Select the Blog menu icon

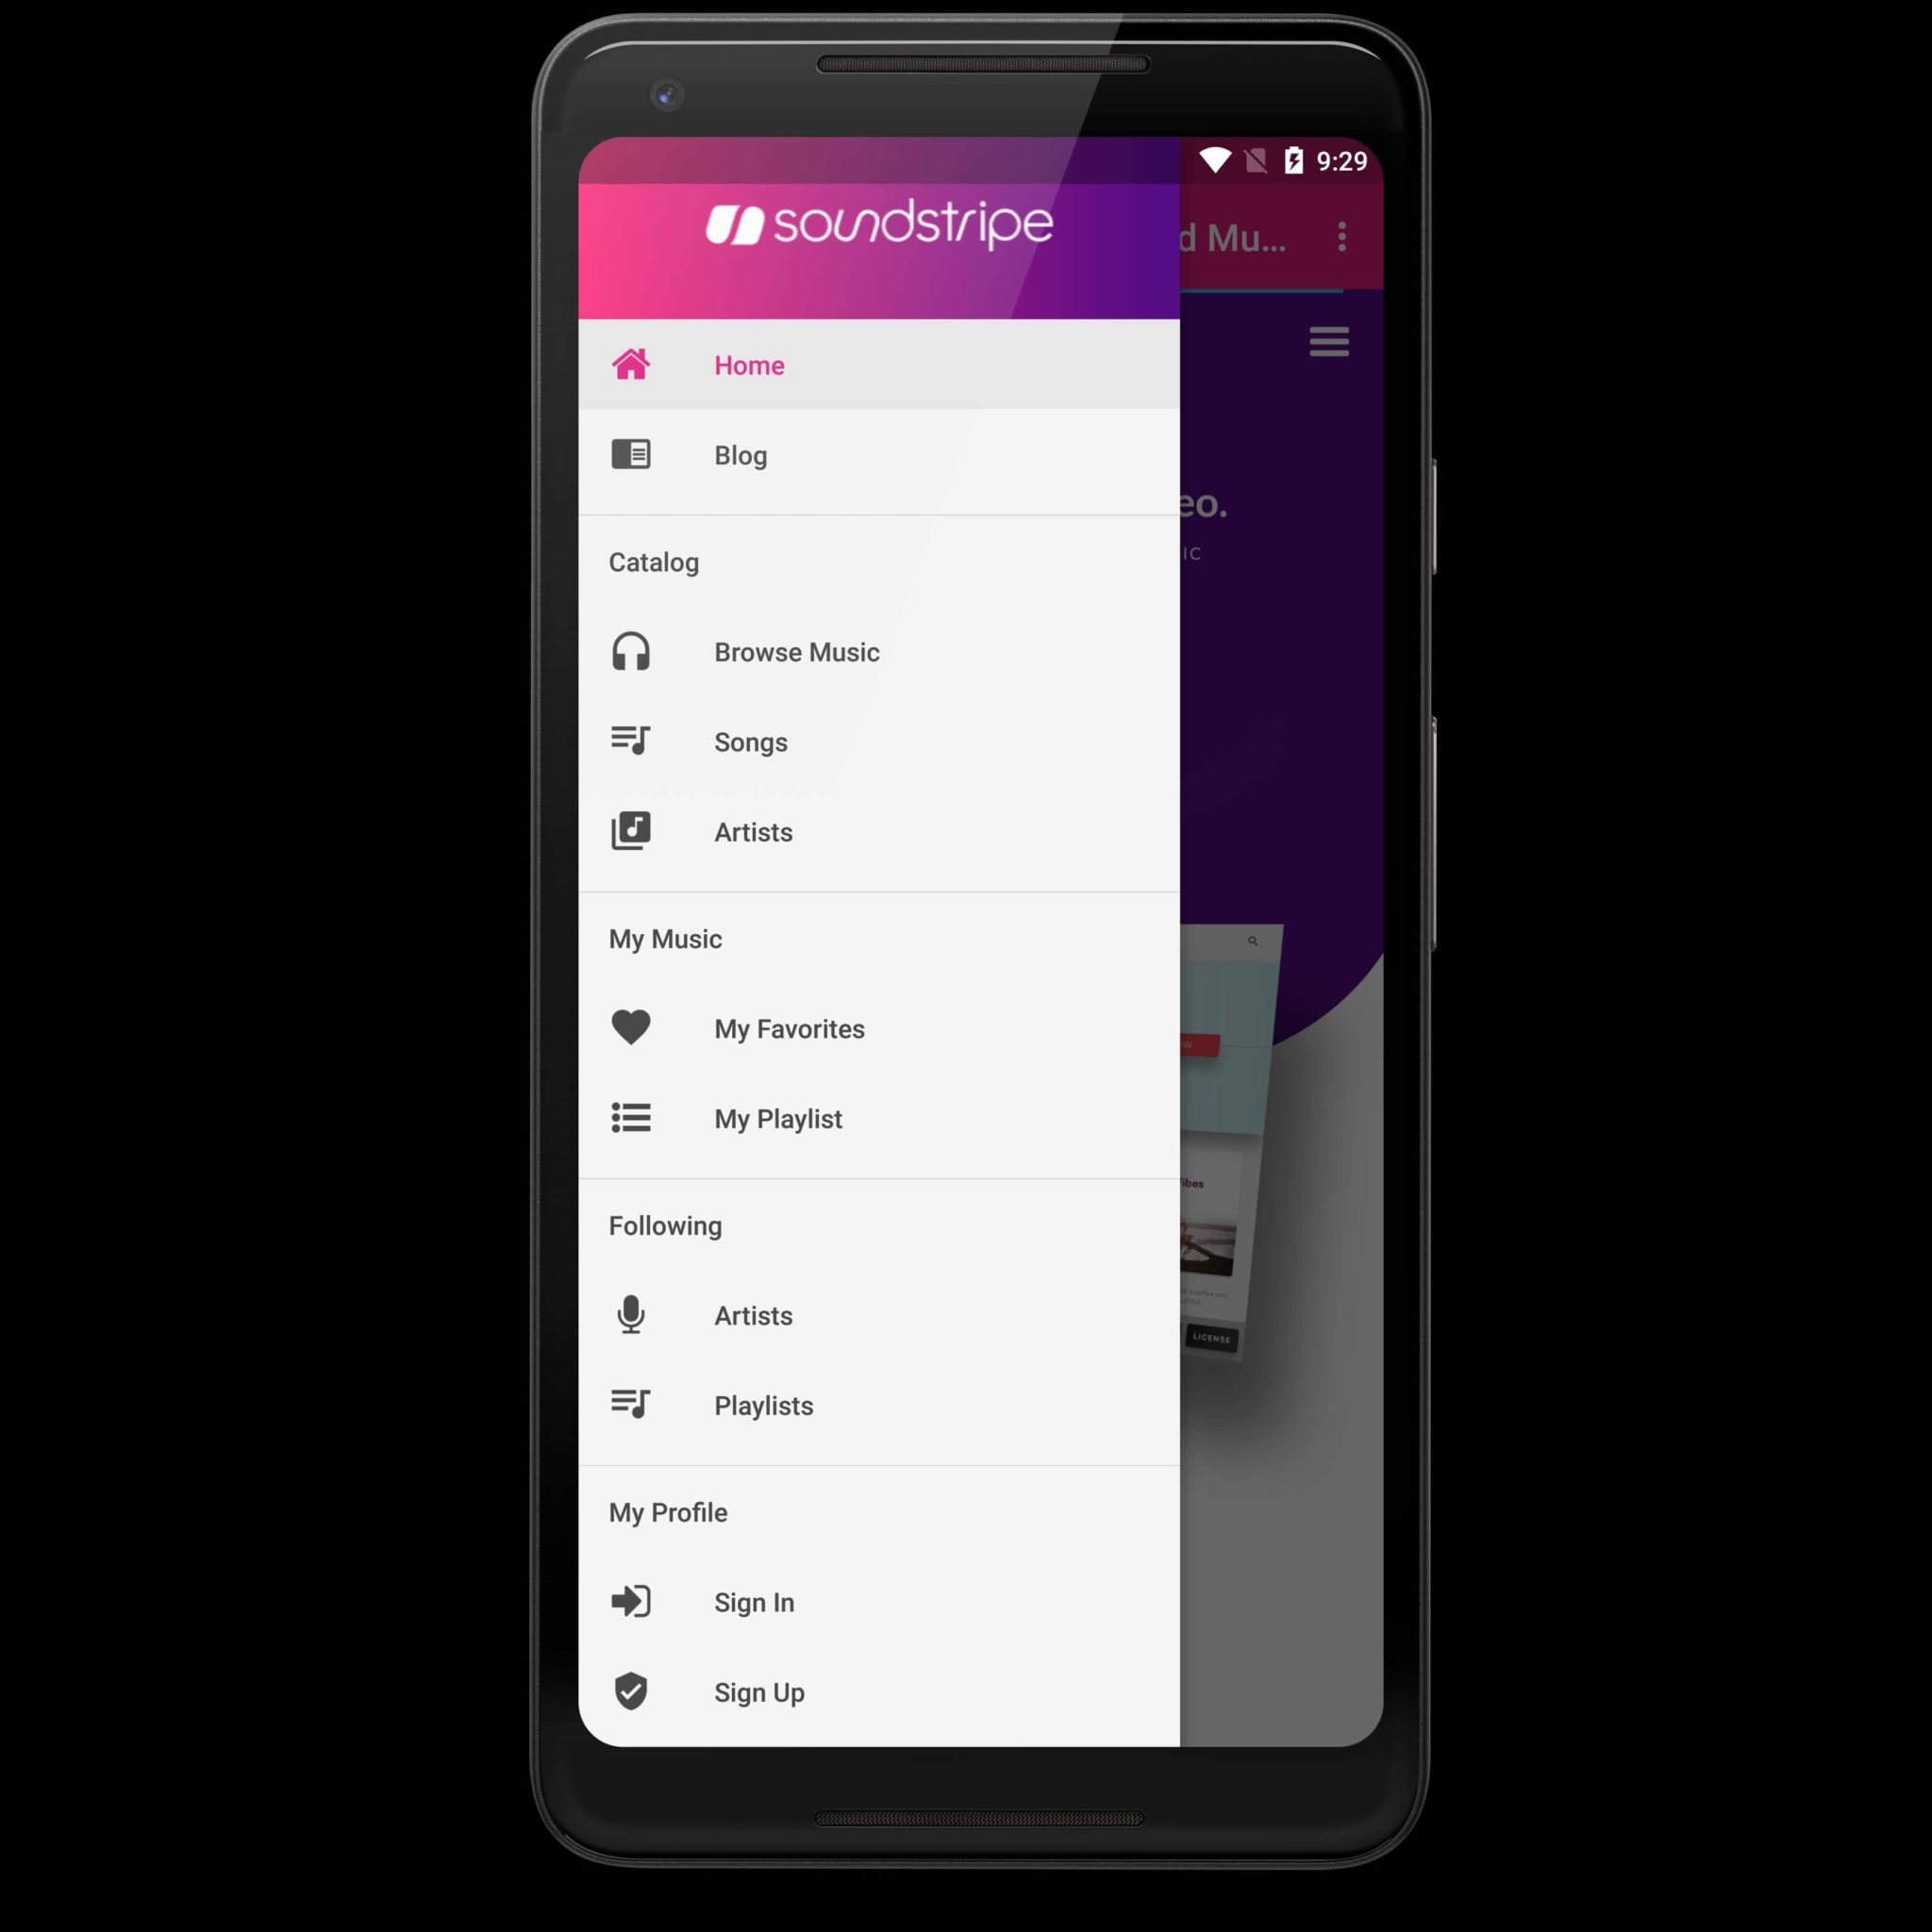(x=632, y=455)
